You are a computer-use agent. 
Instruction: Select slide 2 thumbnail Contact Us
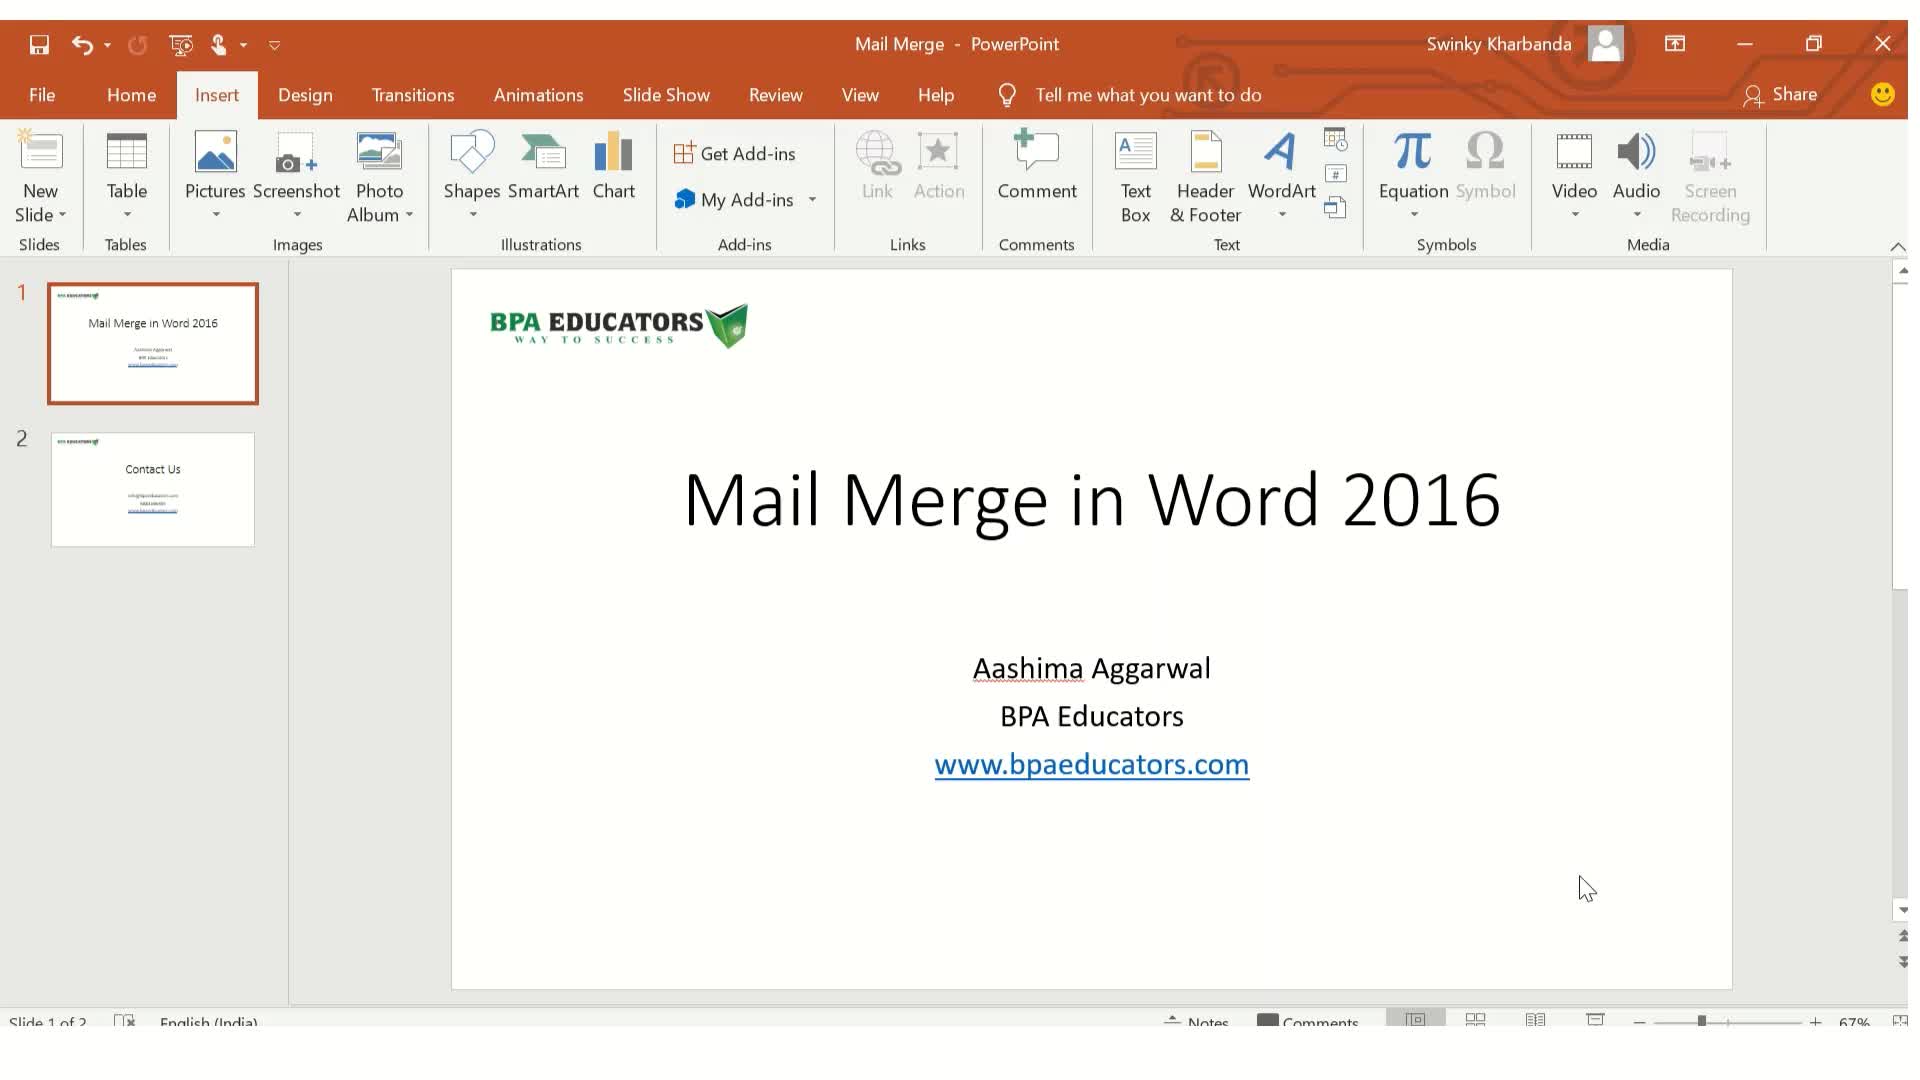coord(153,489)
